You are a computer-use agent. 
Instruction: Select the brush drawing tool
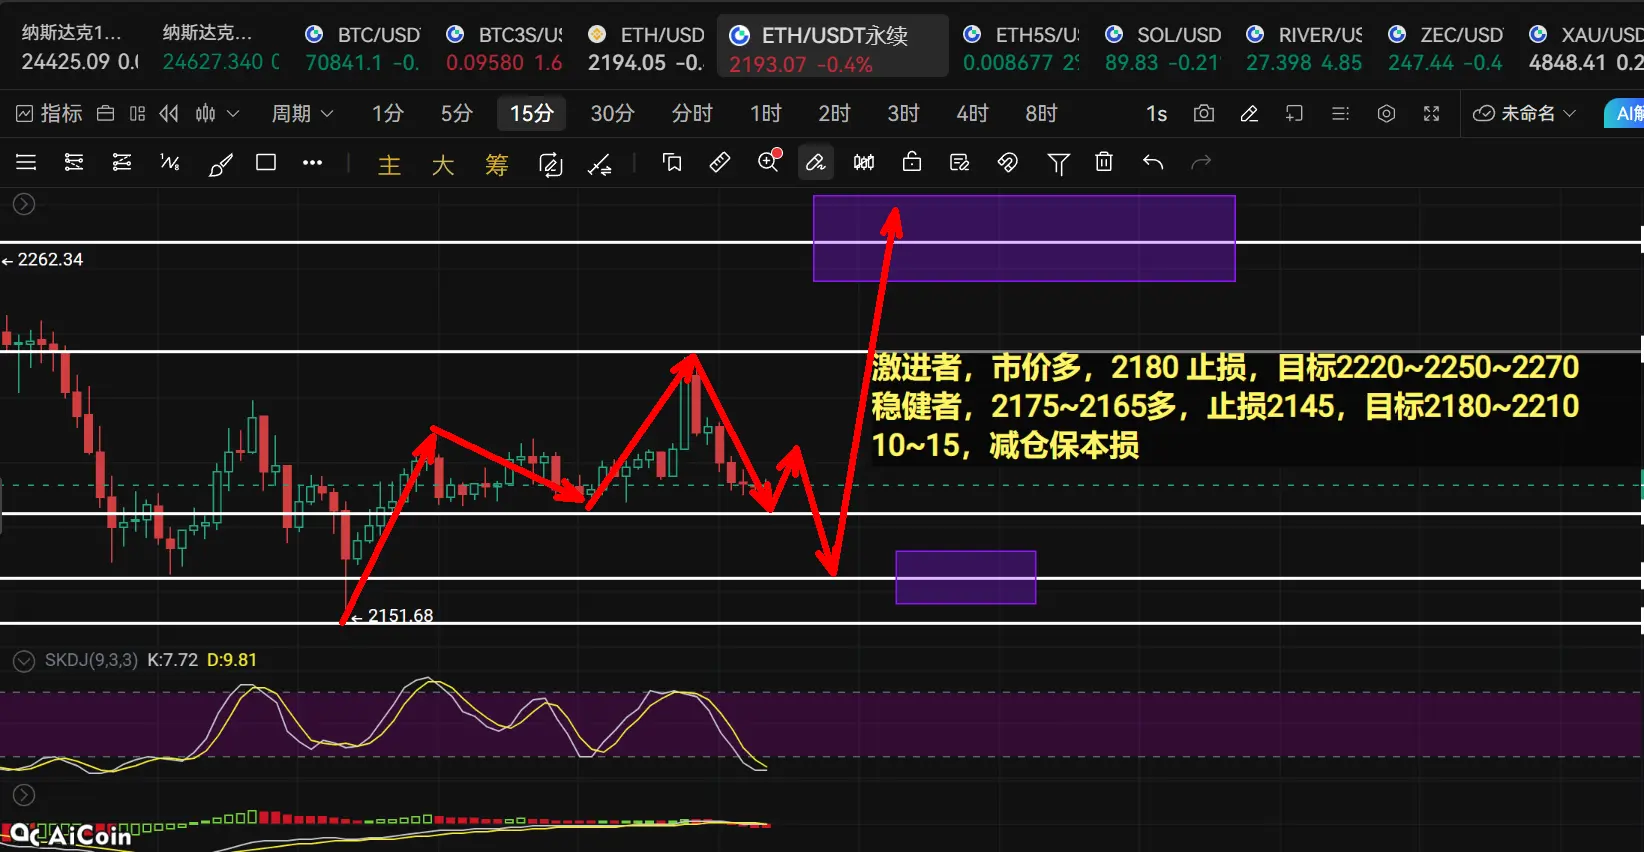[220, 164]
